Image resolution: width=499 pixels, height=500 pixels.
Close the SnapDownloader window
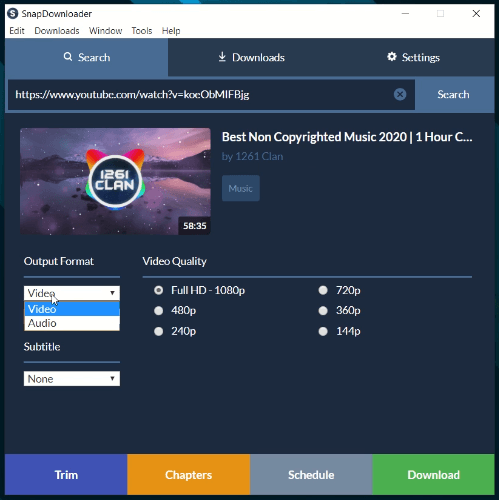click(x=476, y=14)
